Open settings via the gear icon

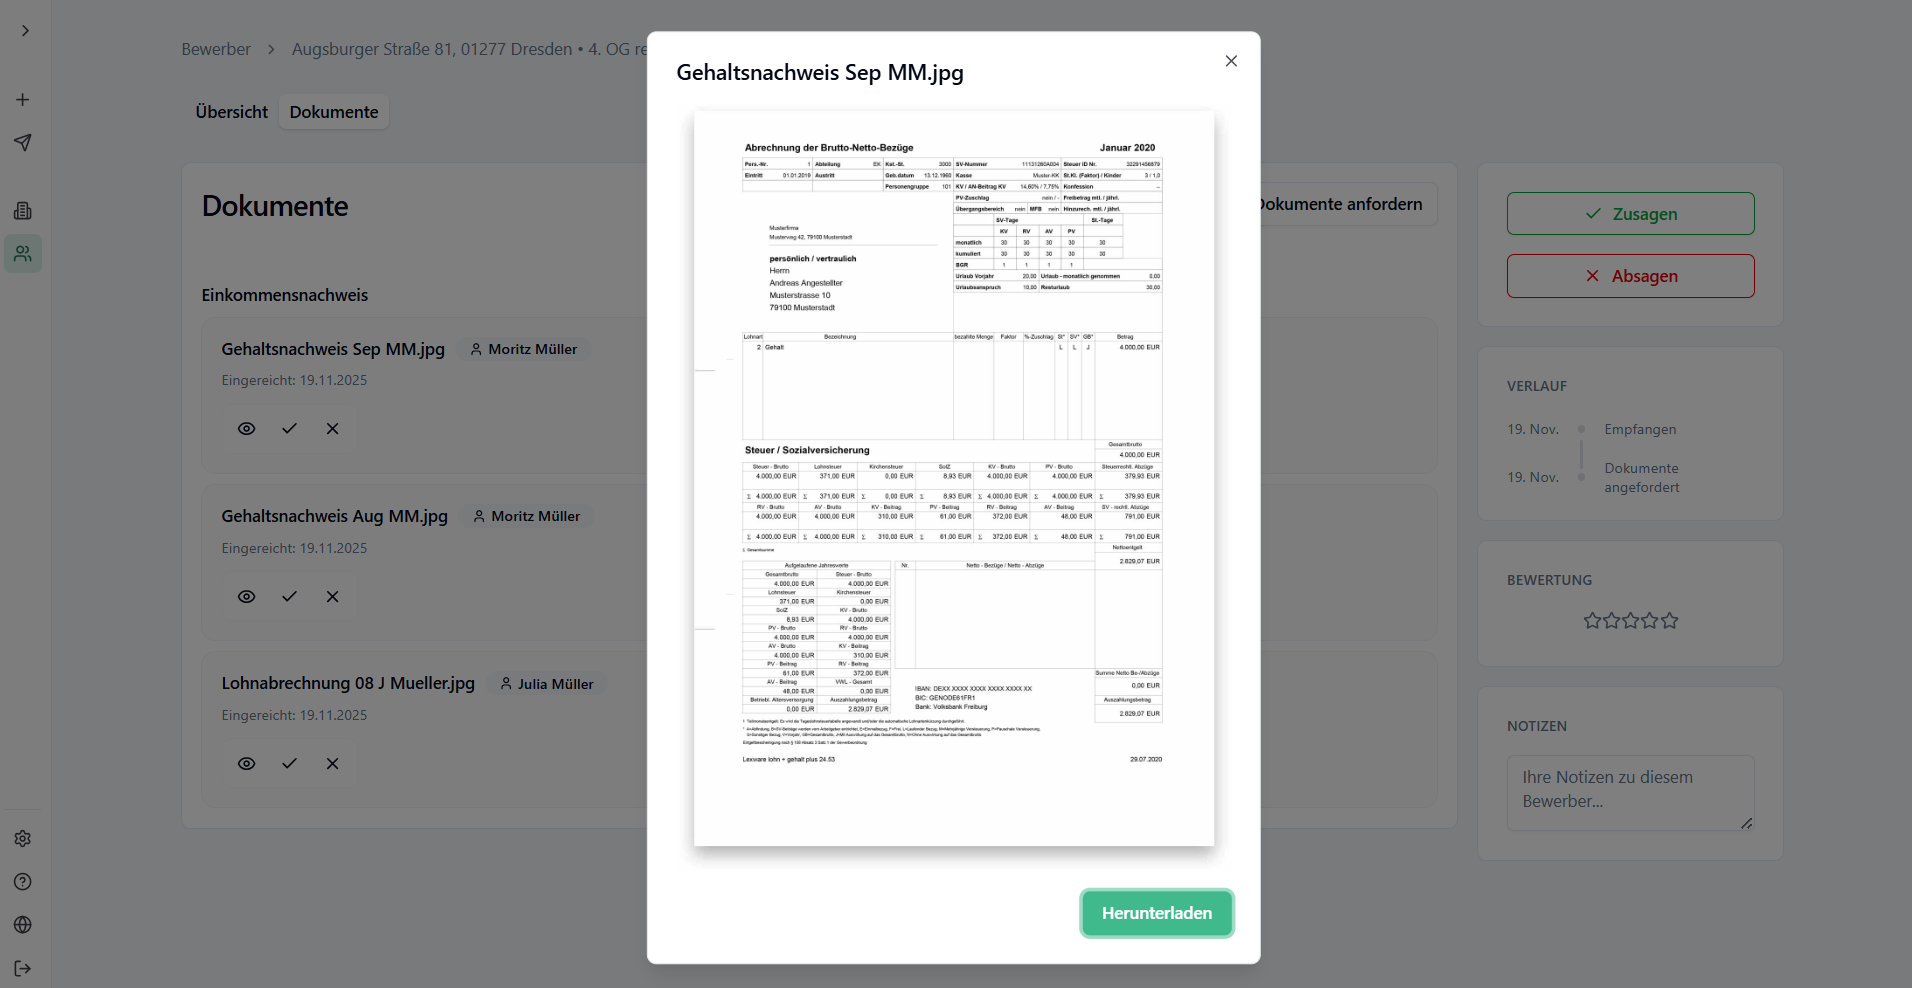[x=22, y=839]
